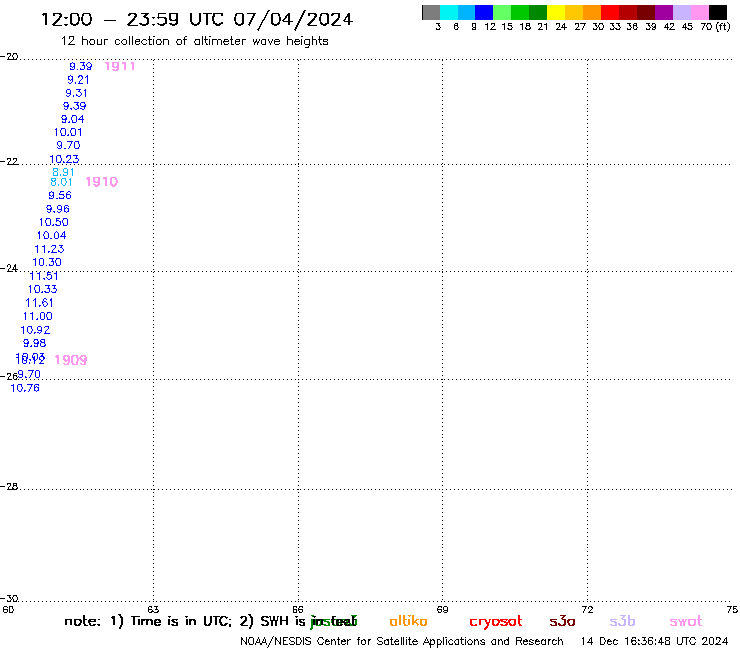The width and height of the screenshot is (740, 650).
Task: Click the gray swatch in the color scale
Action: [x=431, y=12]
